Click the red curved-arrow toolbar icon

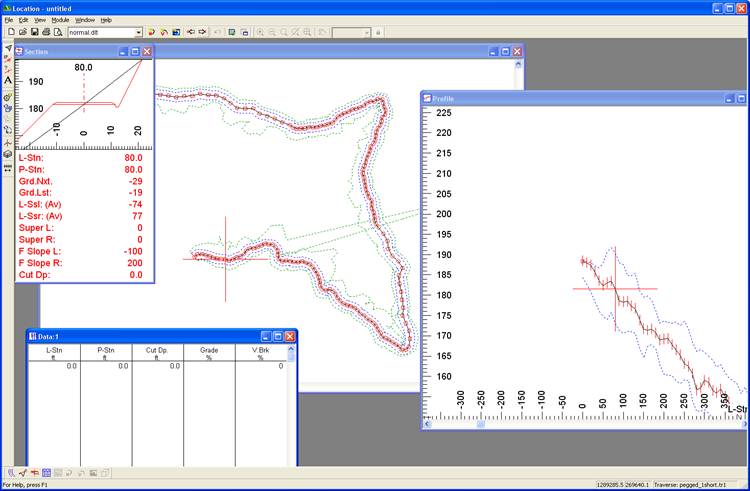pos(164,32)
